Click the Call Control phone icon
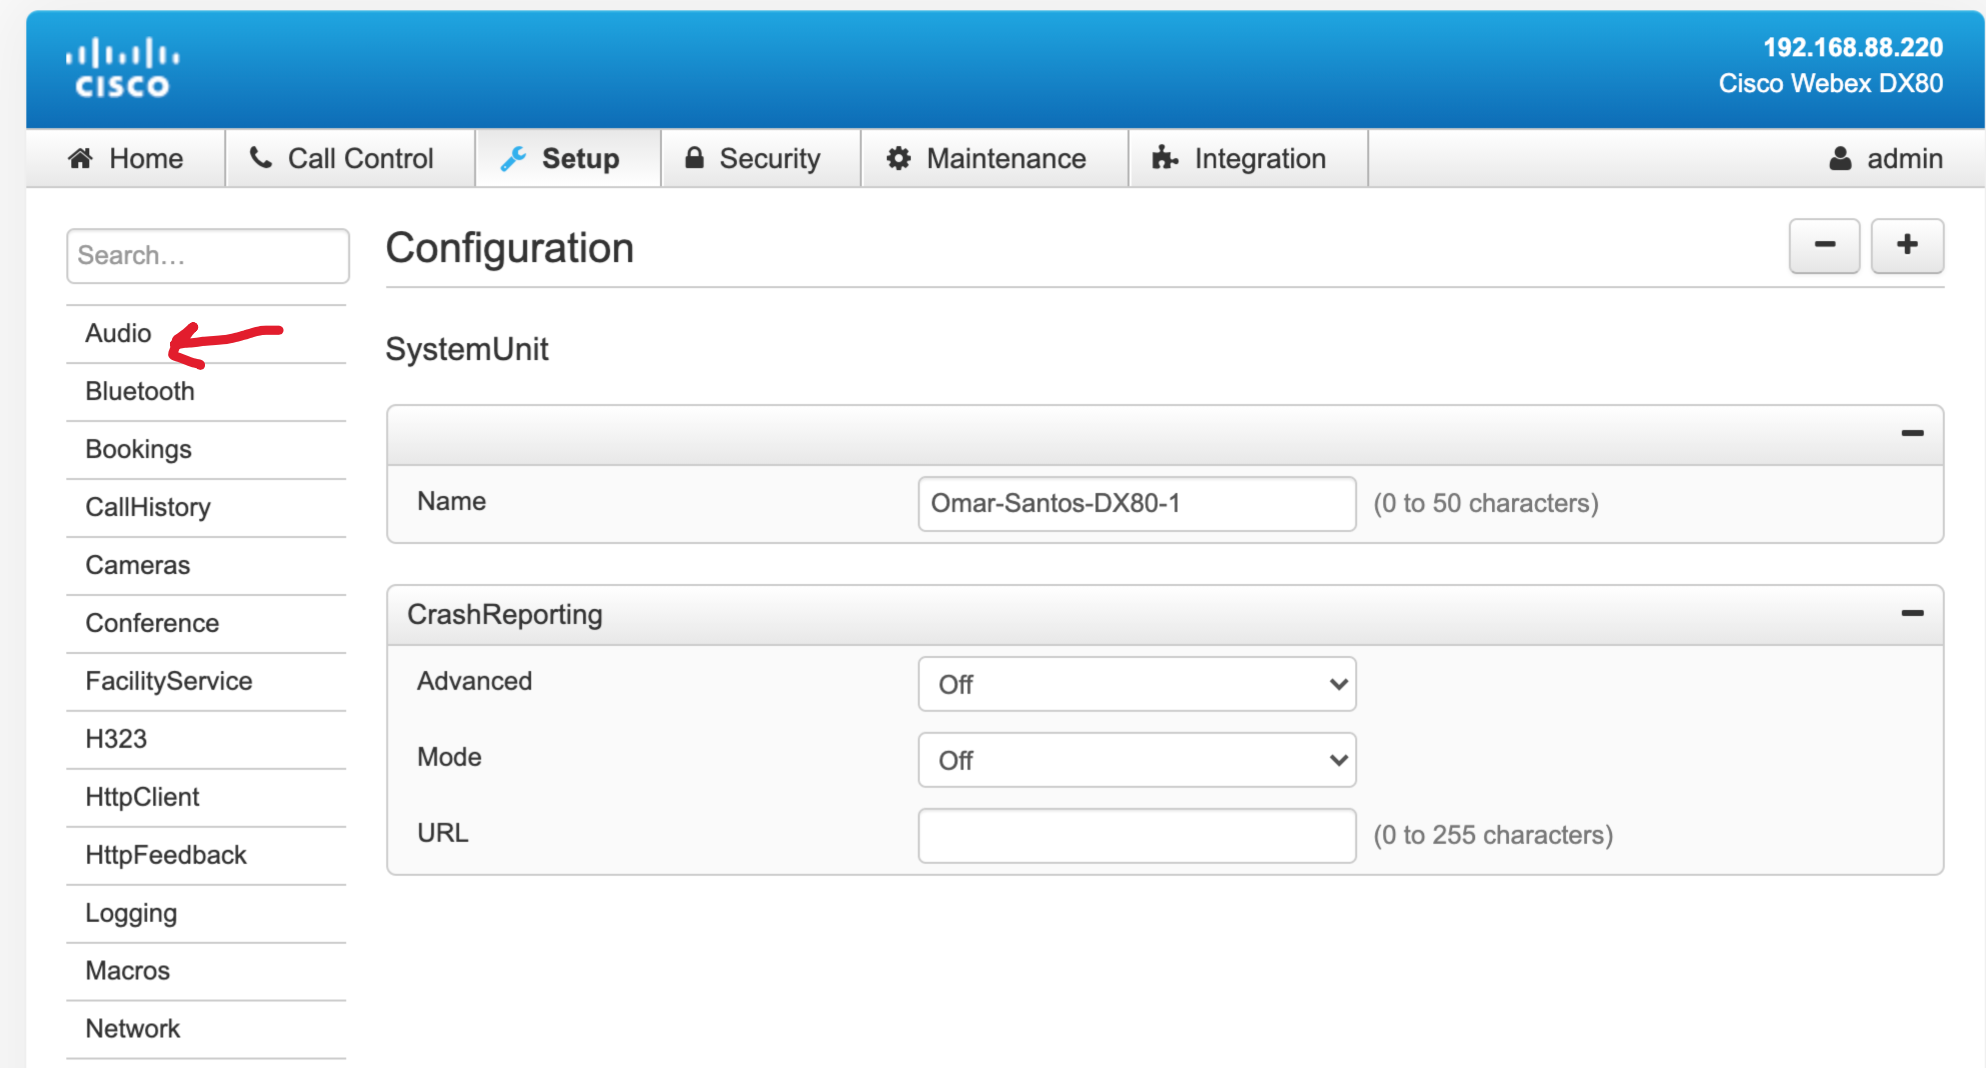The width and height of the screenshot is (1986, 1068). [x=261, y=158]
